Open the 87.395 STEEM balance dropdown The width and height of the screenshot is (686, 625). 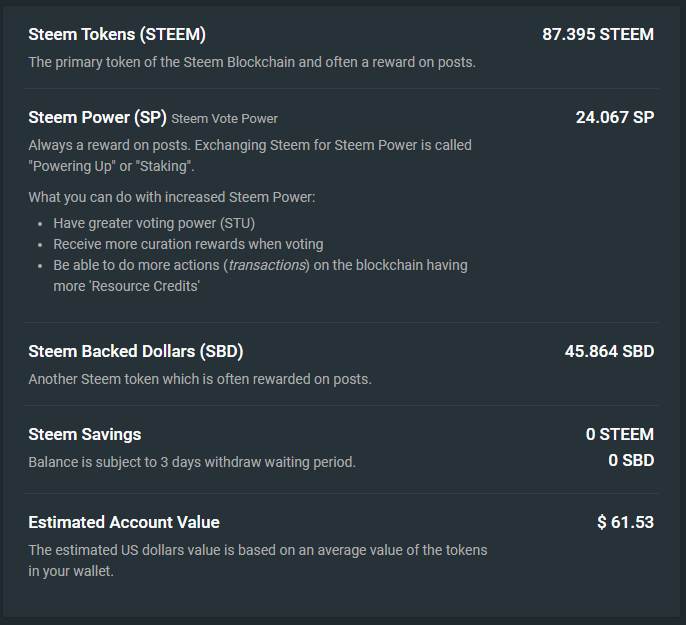[x=597, y=35]
